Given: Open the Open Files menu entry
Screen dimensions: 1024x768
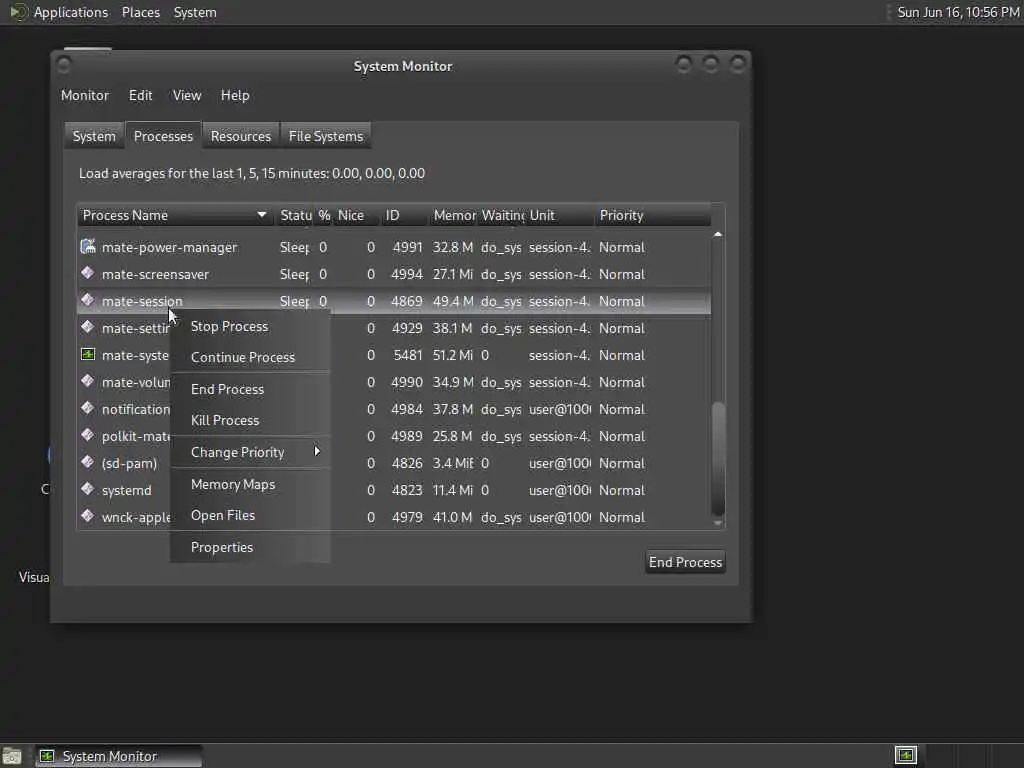Looking at the screenshot, I should [x=251, y=515].
